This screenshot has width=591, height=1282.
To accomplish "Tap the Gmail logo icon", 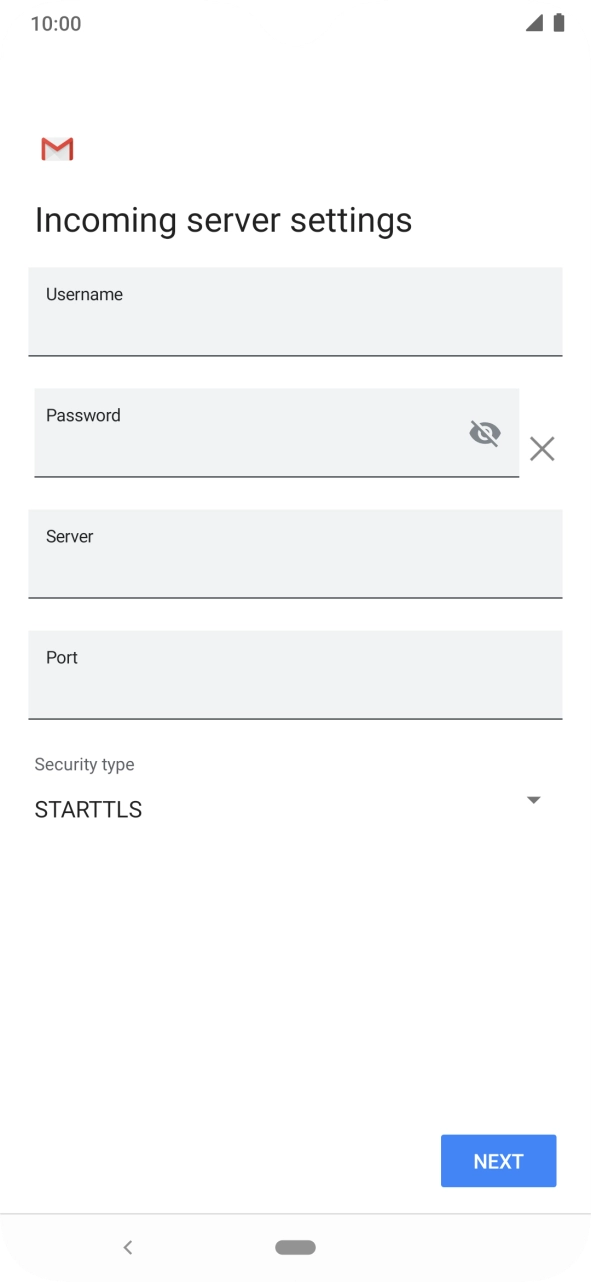I will [57, 149].
